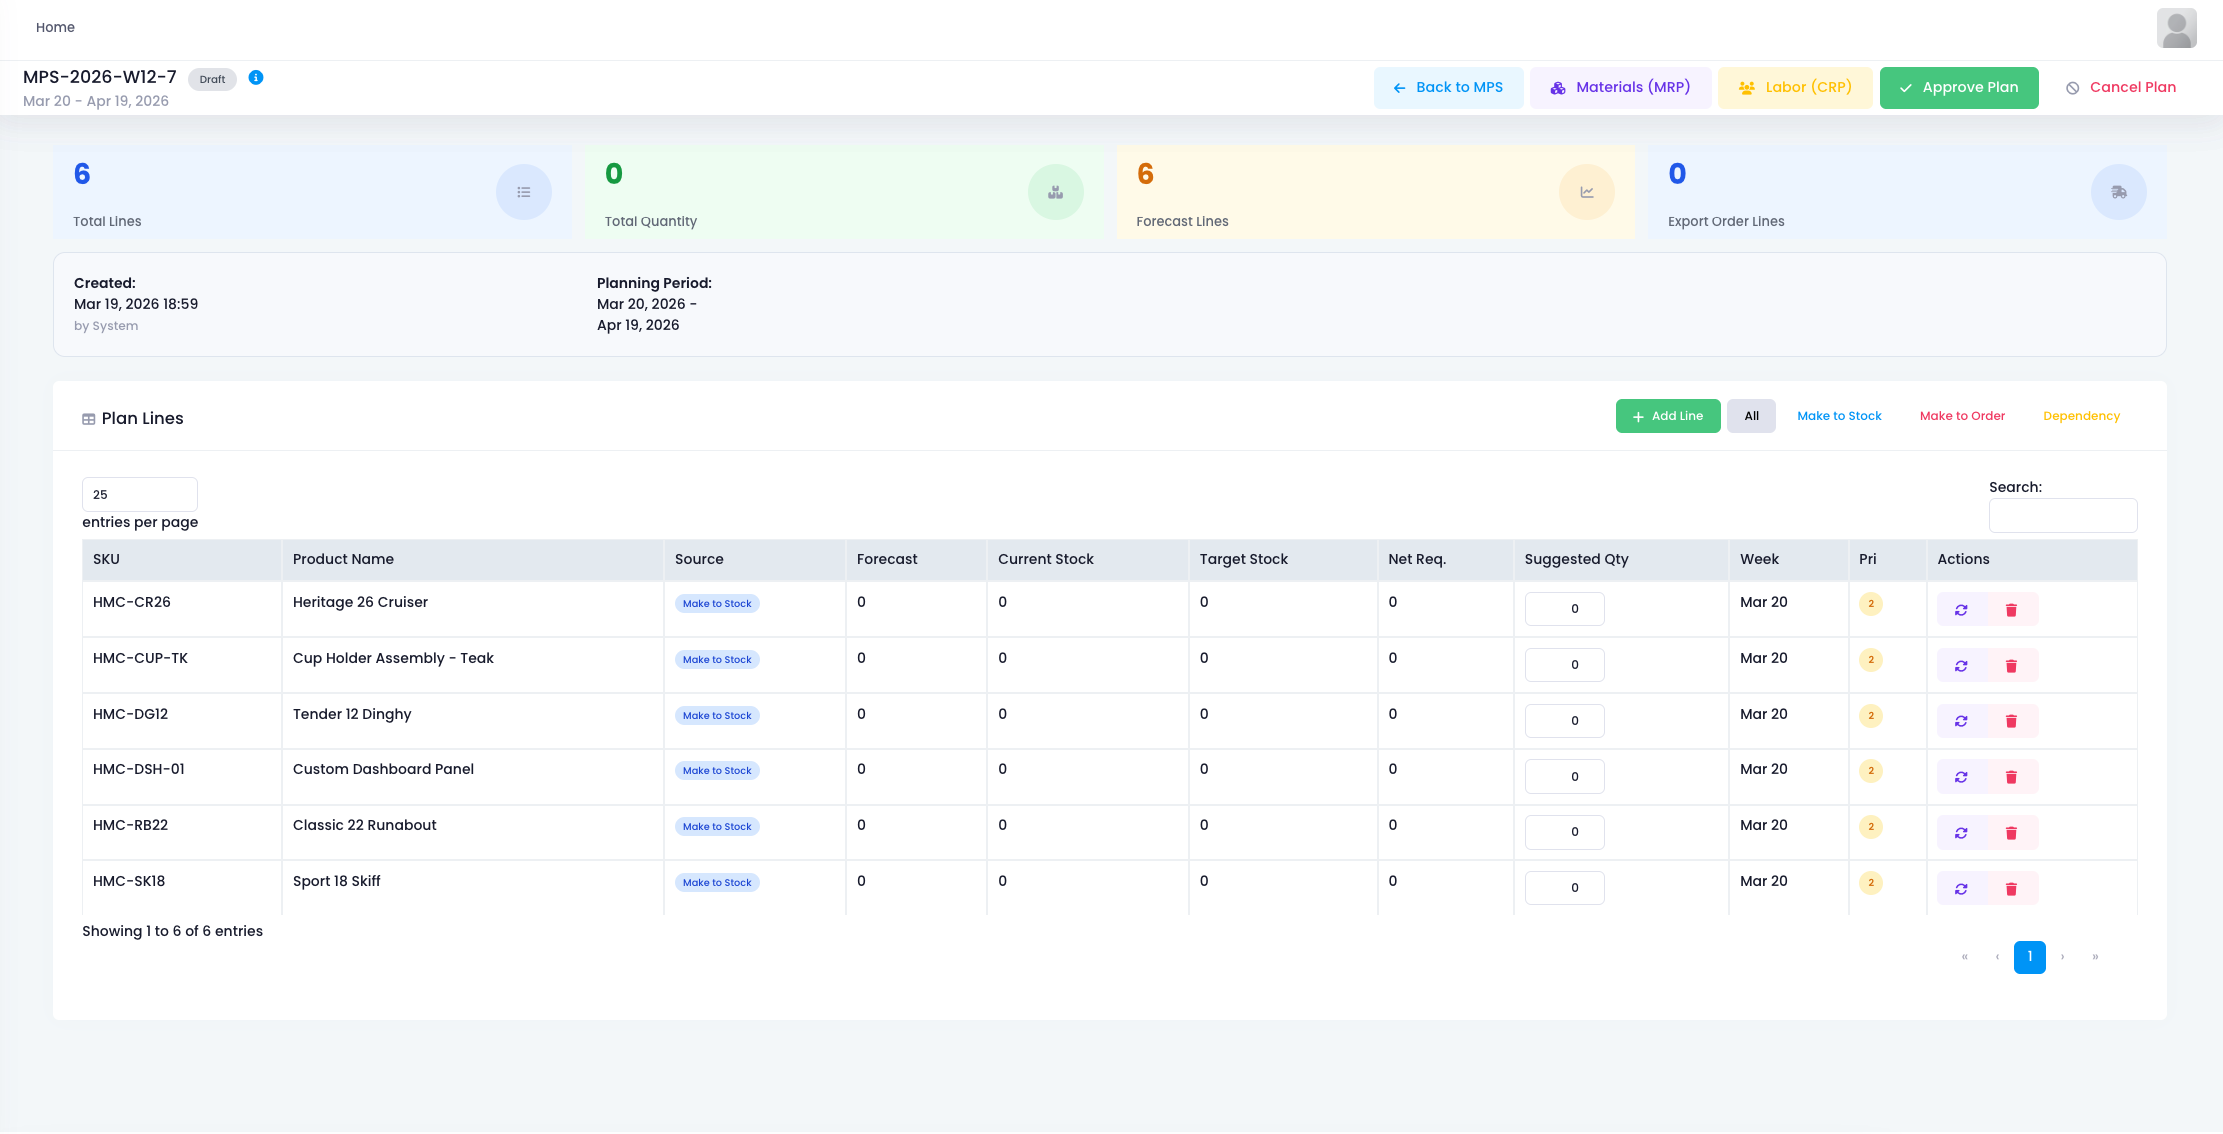Refresh the Classic 22 Runabout line

point(1961,833)
